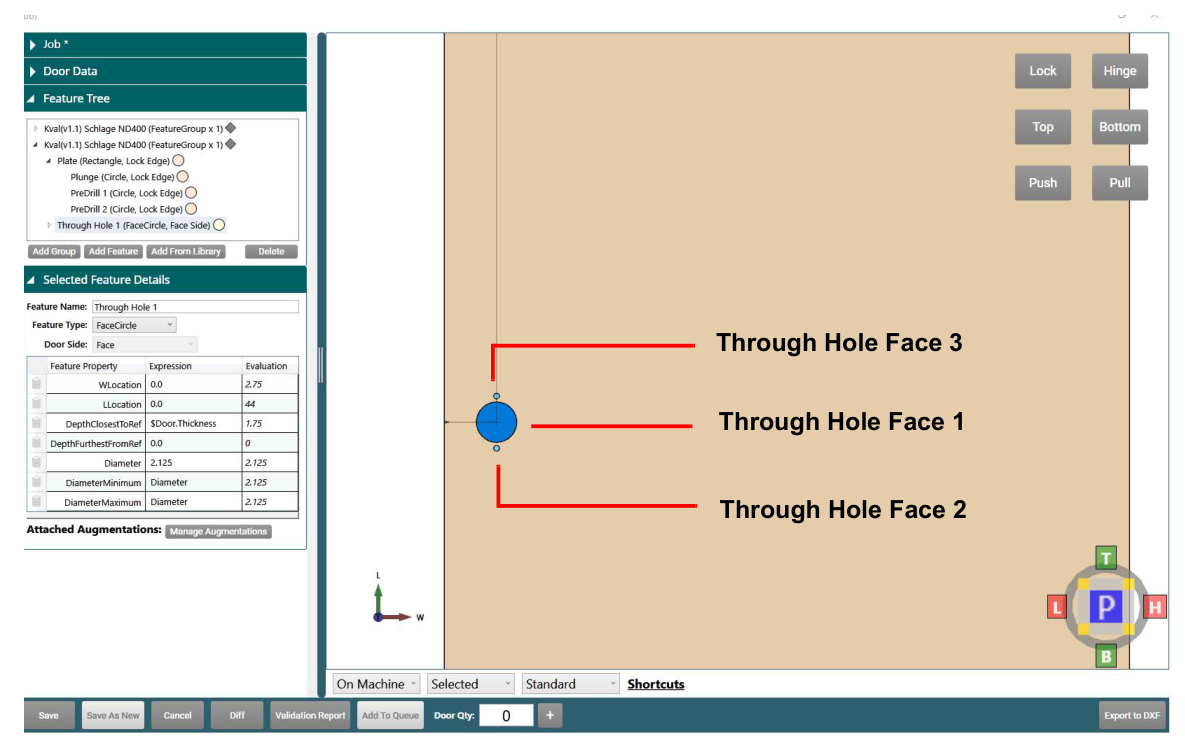Click the trash icon in the WLocation row

coord(36,384)
